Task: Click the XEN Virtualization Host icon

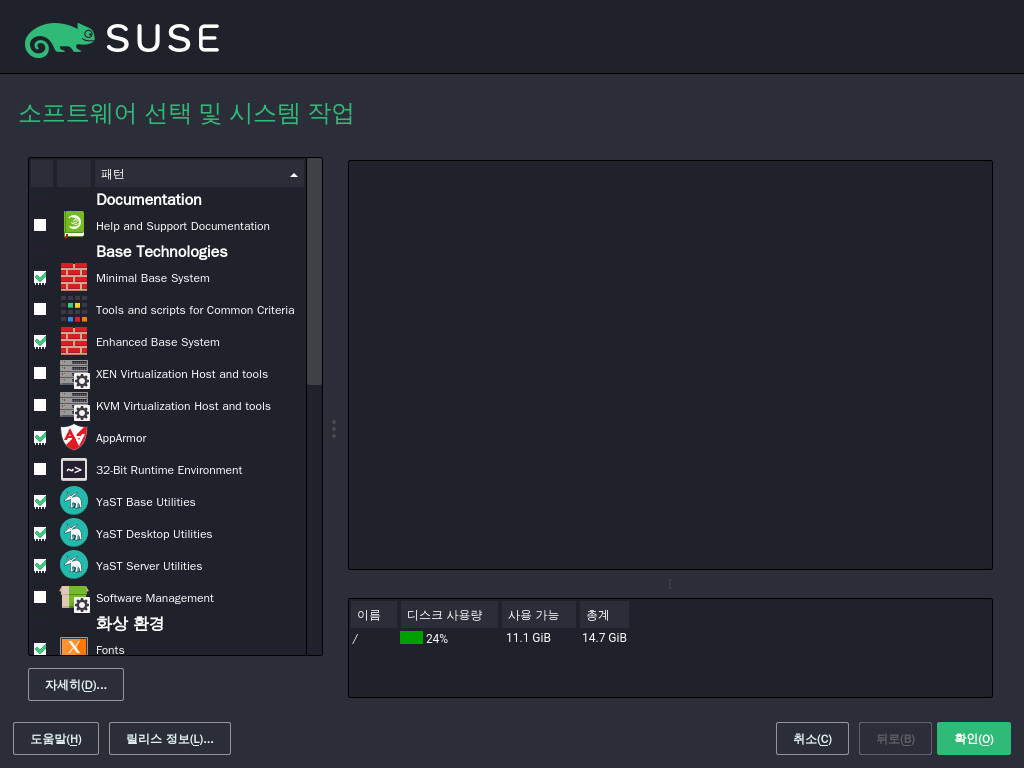Action: click(x=74, y=374)
